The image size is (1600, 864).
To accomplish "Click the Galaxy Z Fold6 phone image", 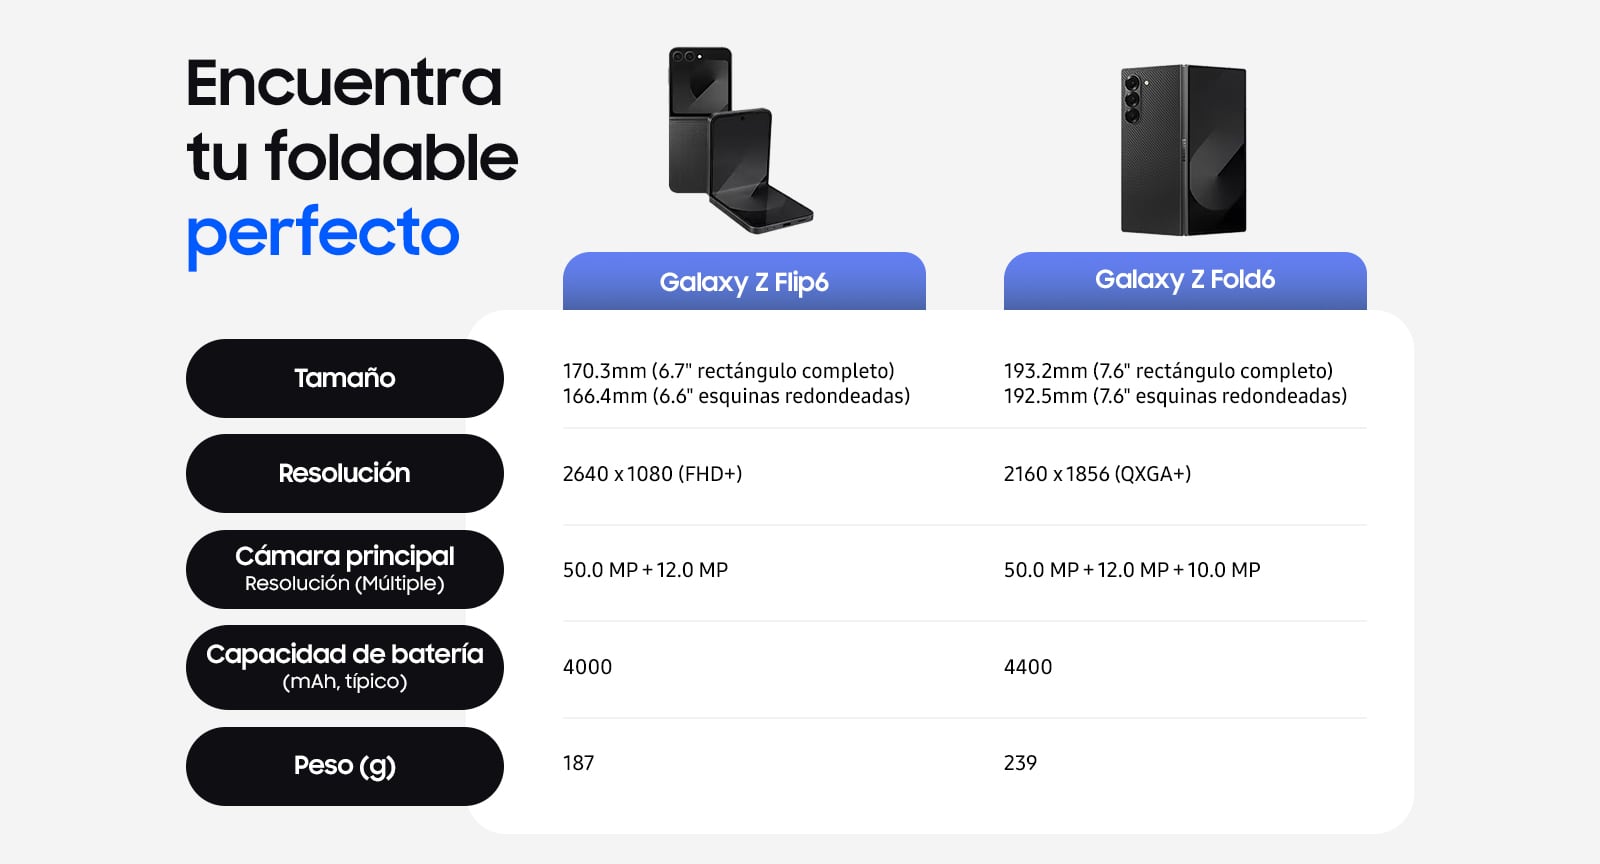I will (1184, 150).
